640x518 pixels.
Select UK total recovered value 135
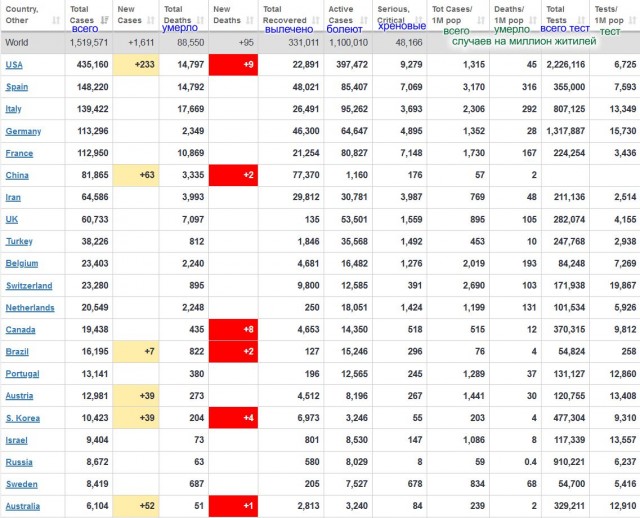coord(312,220)
